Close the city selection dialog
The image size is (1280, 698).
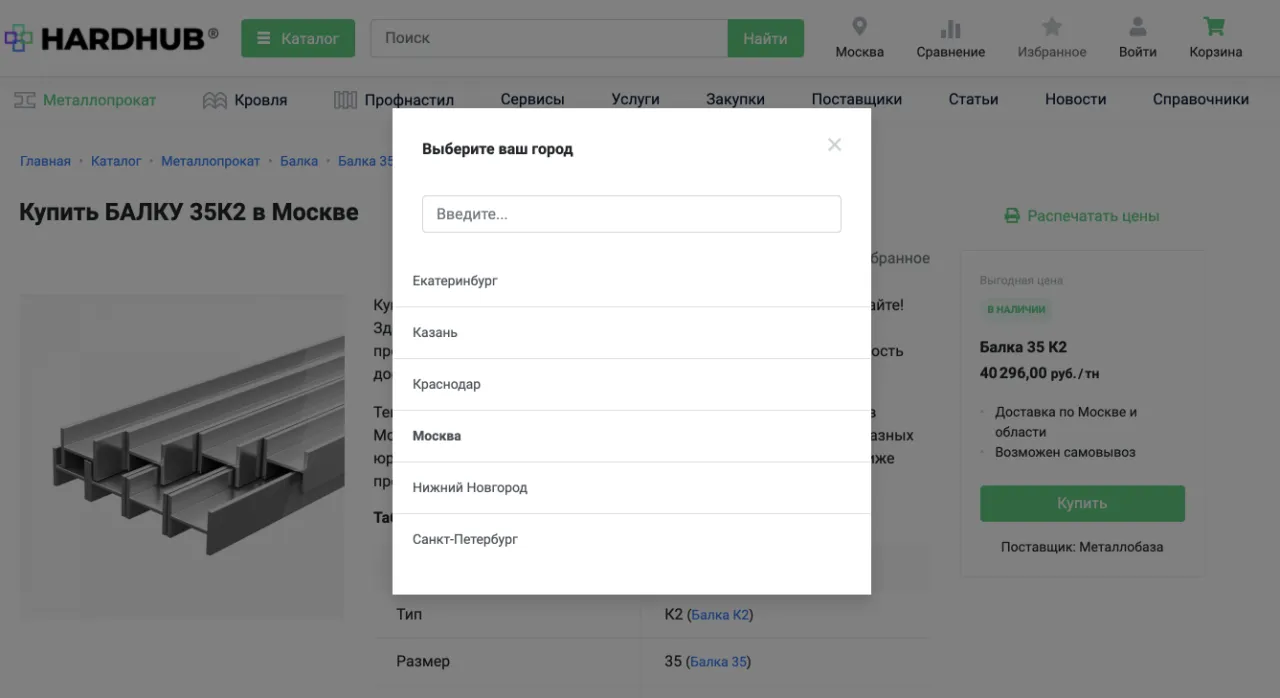pyautogui.click(x=834, y=145)
